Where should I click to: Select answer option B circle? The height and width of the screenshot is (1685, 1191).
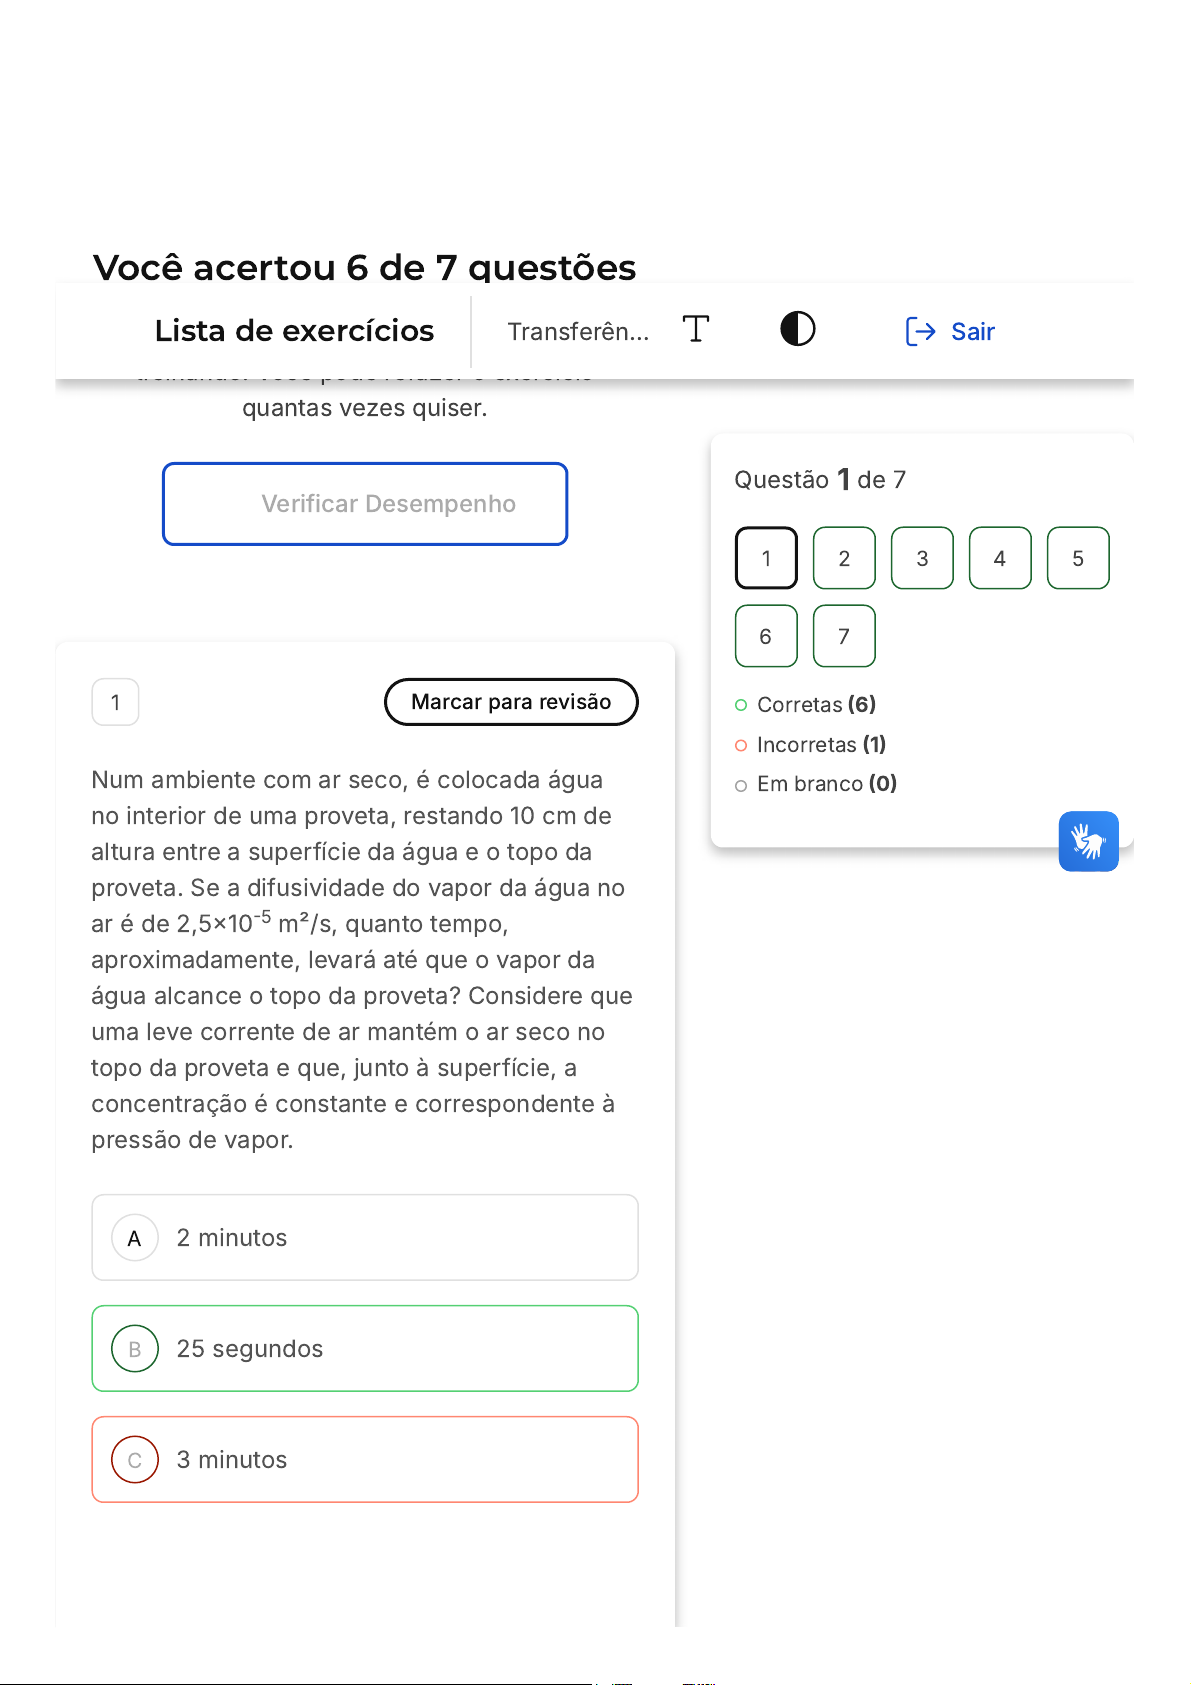(x=135, y=1349)
